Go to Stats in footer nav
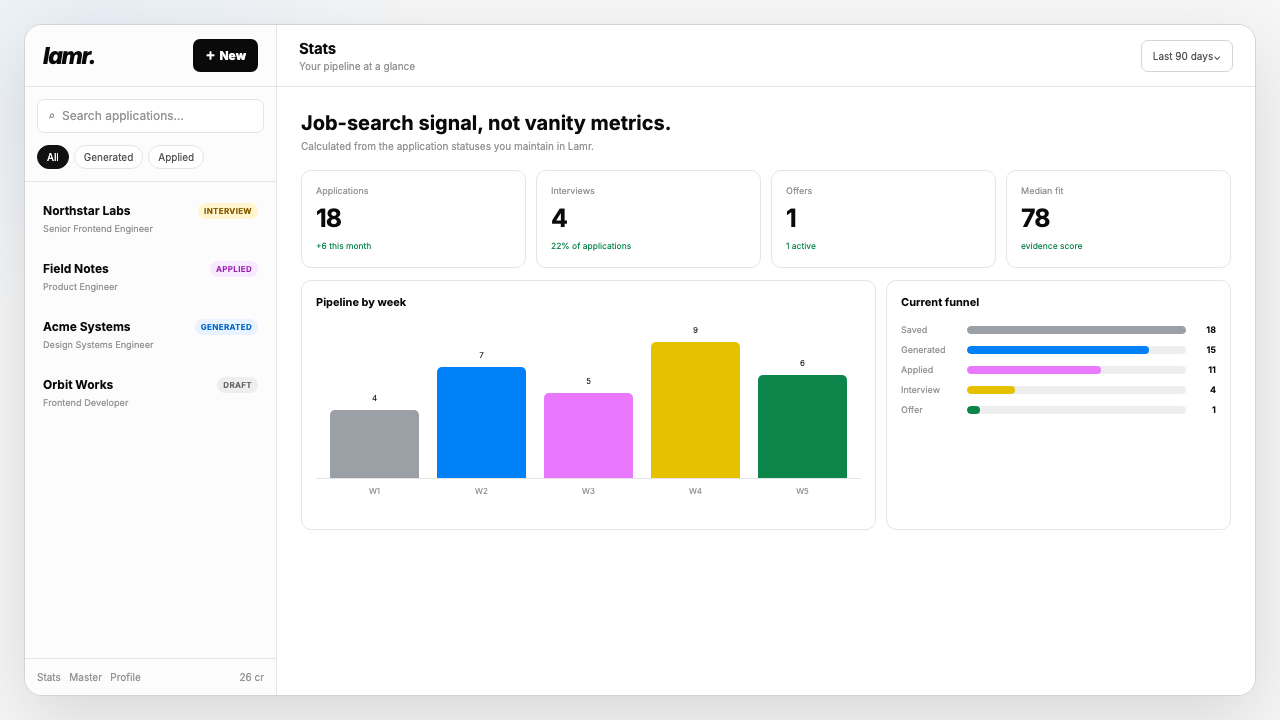This screenshot has height=720, width=1280. pyautogui.click(x=49, y=677)
